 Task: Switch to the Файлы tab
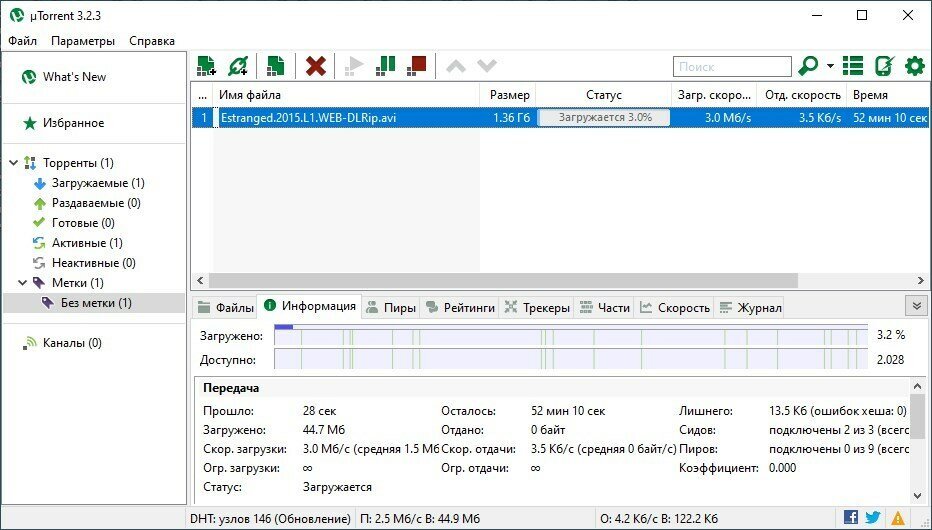(225, 307)
